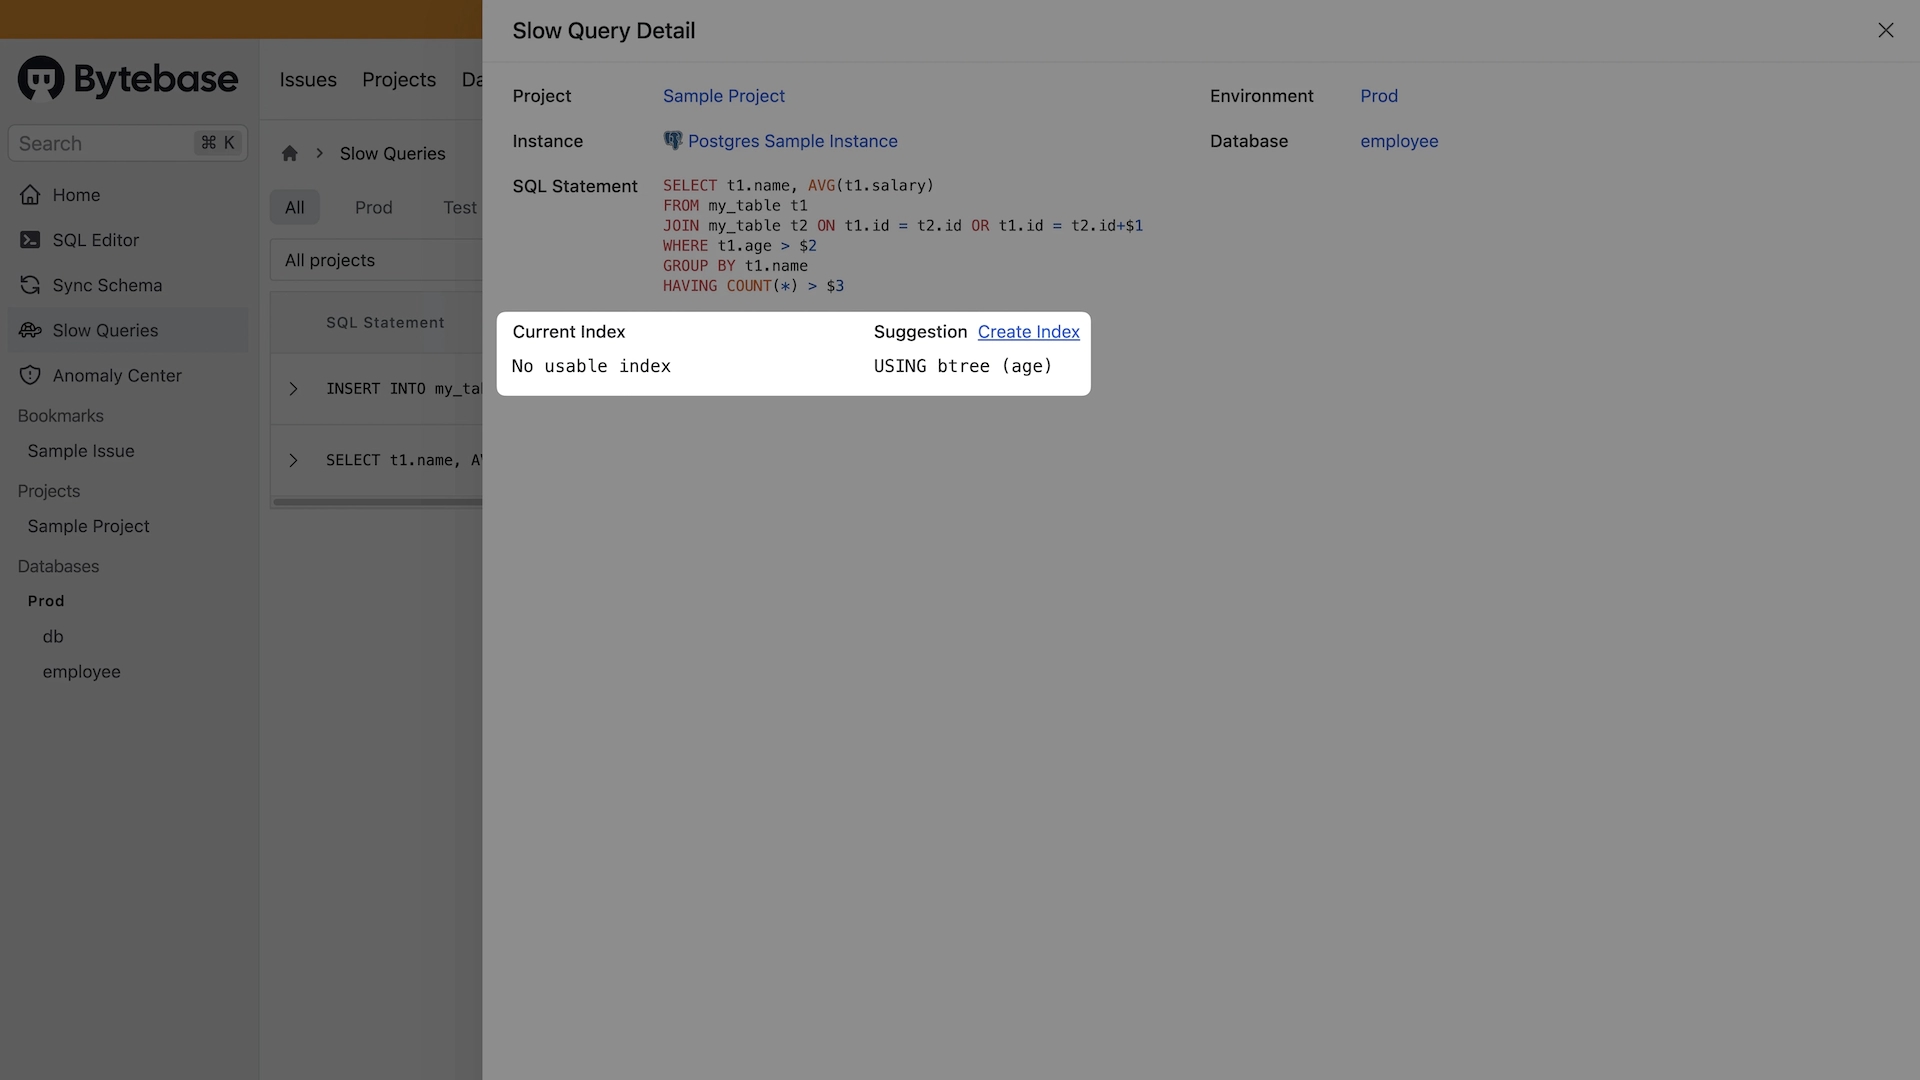Click the Sync Schema icon

click(30, 285)
